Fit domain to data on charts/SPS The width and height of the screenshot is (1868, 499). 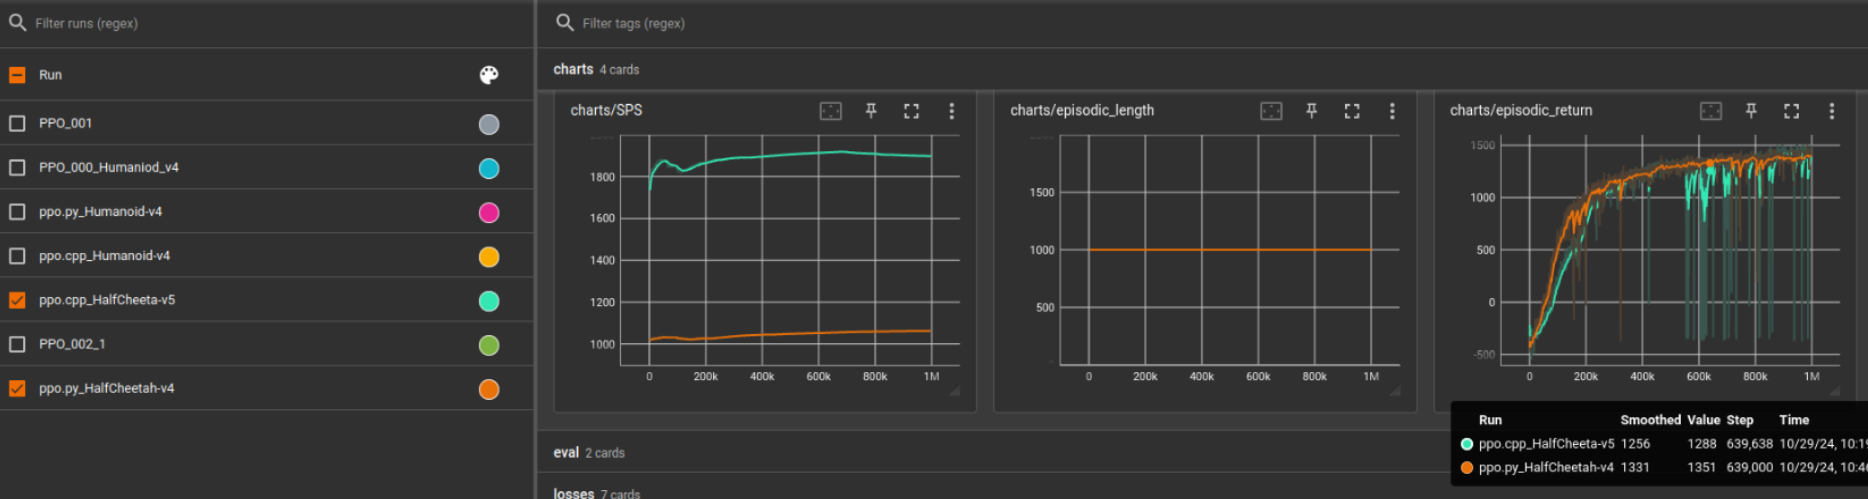click(x=831, y=111)
